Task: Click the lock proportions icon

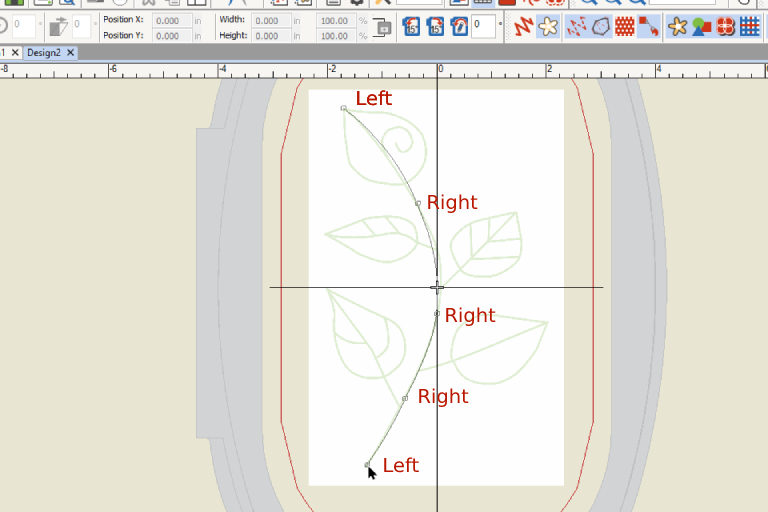Action: click(382, 27)
